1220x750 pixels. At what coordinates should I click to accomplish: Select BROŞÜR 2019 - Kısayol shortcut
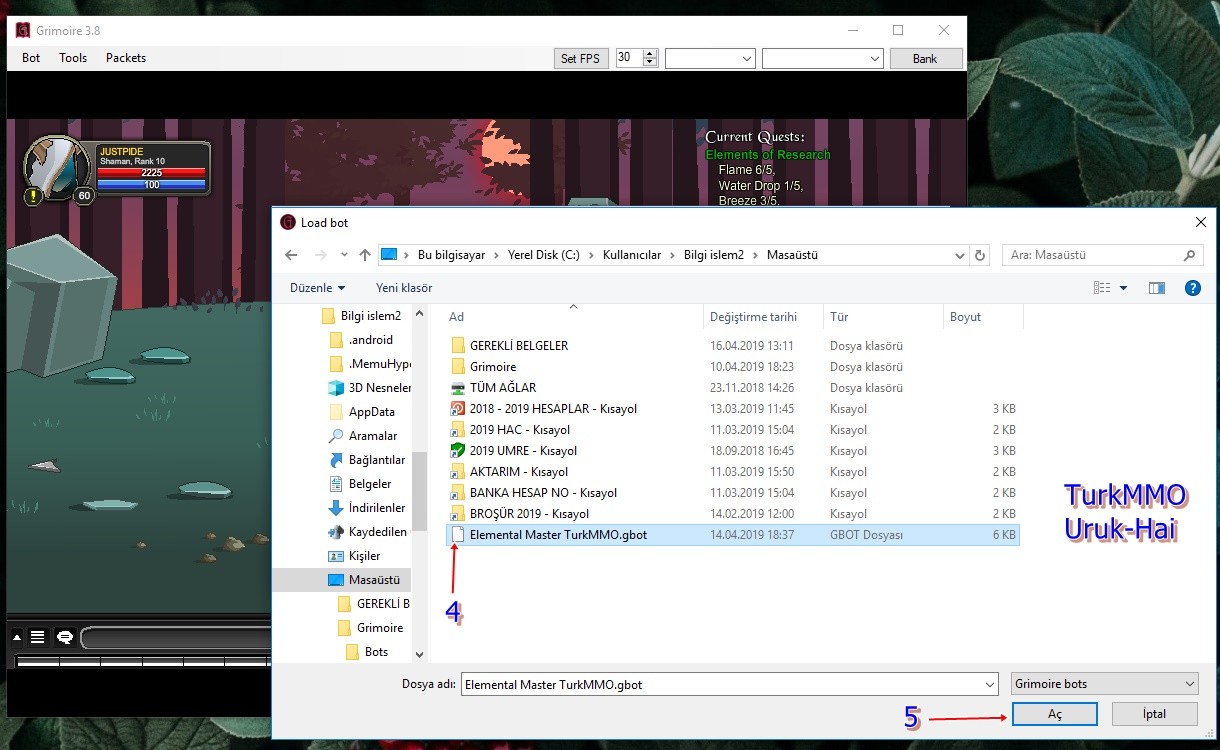pos(732,514)
